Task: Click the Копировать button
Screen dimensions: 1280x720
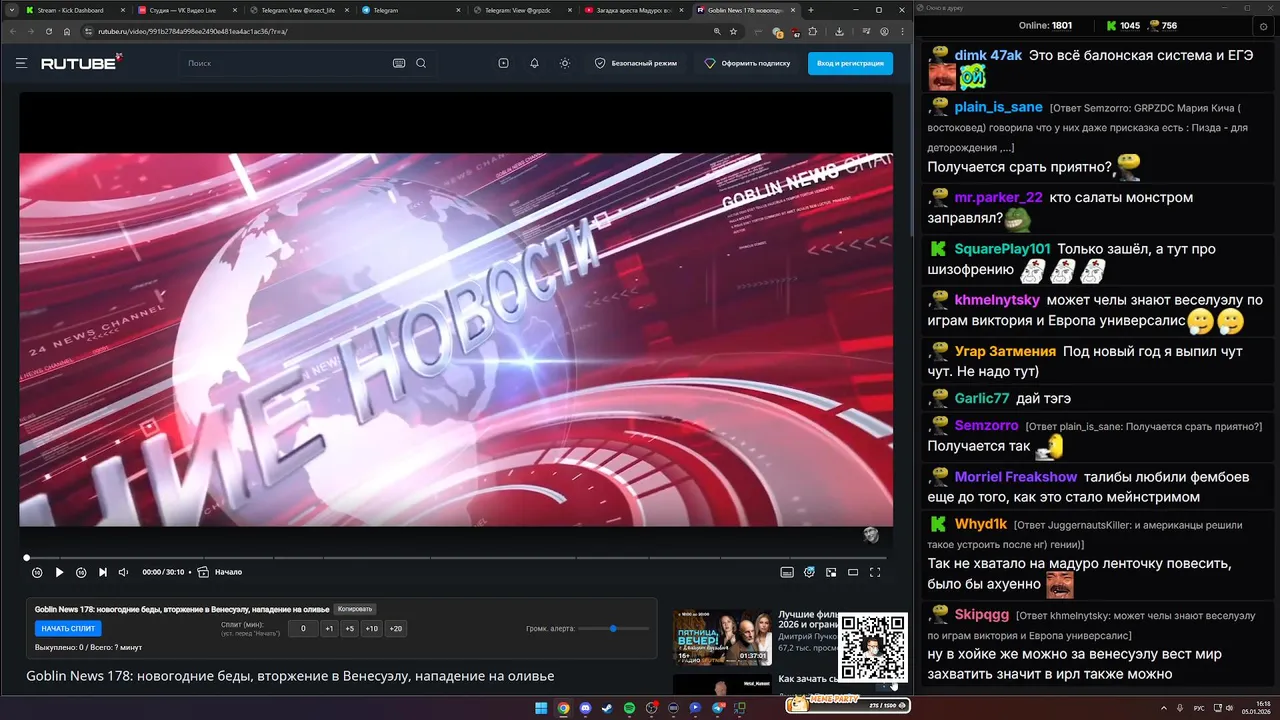Action: (x=355, y=609)
